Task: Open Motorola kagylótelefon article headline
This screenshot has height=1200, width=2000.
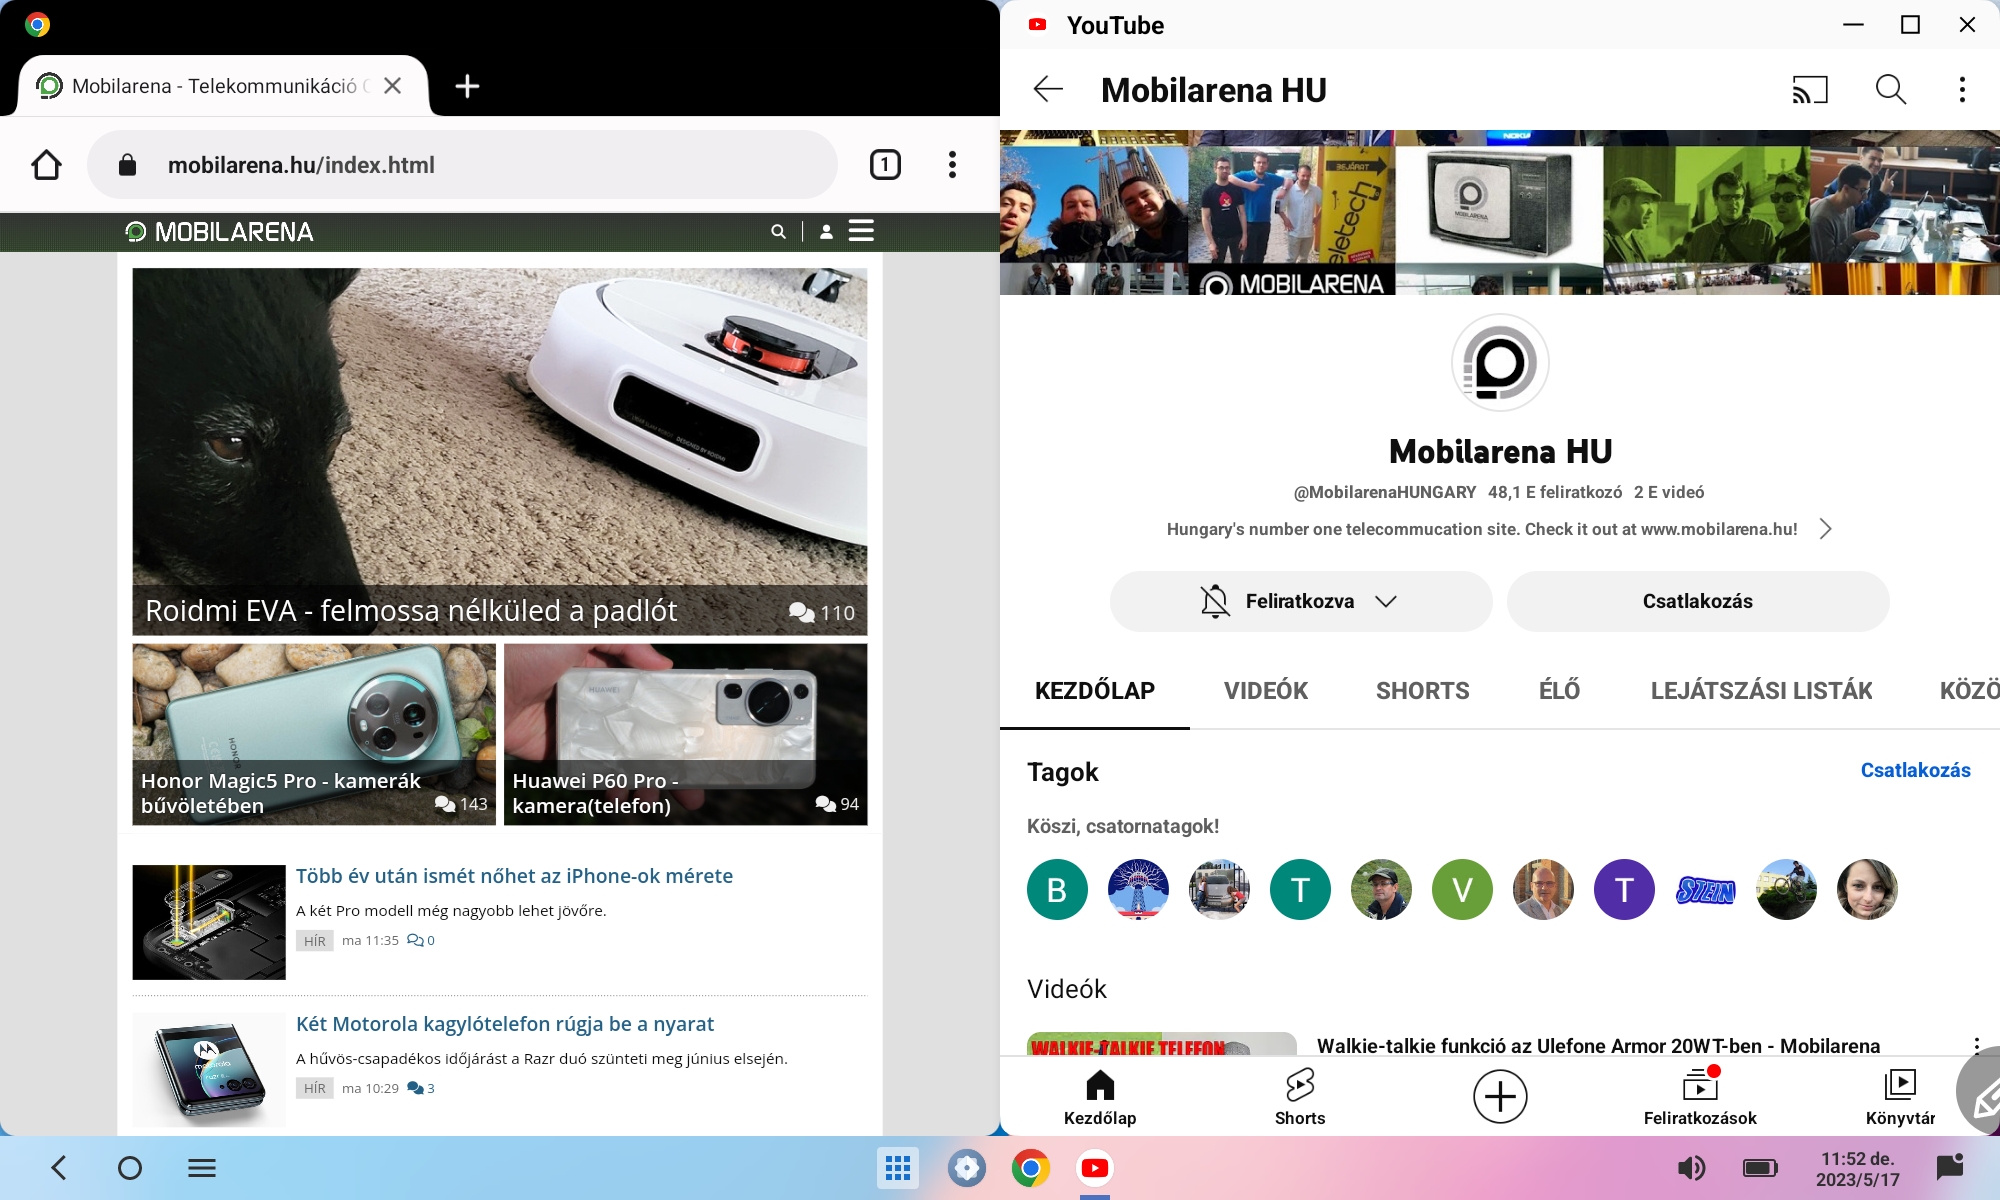Action: [505, 1024]
